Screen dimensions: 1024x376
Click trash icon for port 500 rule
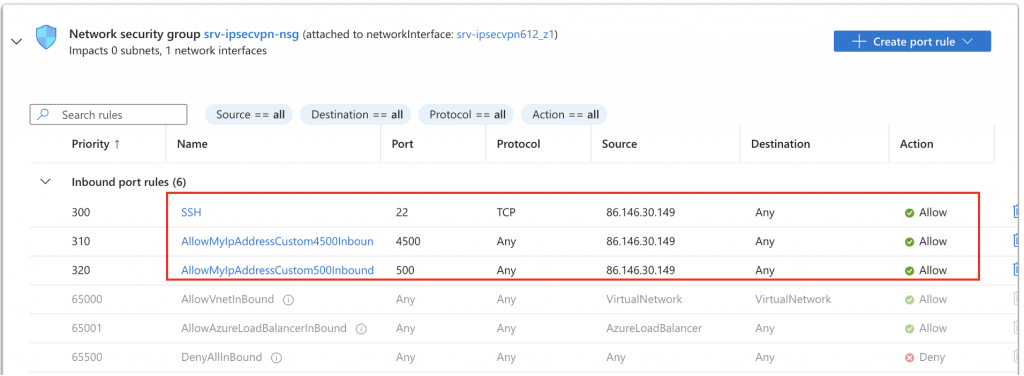tap(1016, 270)
